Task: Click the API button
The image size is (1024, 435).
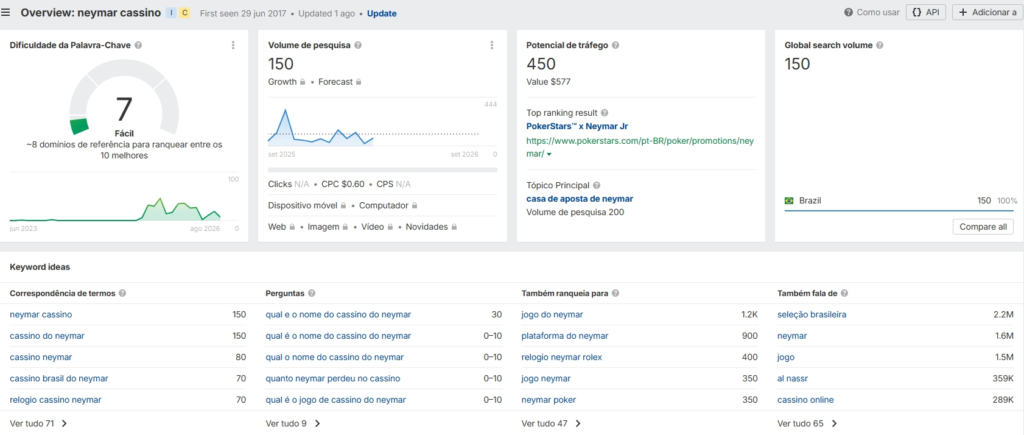Action: coord(925,12)
